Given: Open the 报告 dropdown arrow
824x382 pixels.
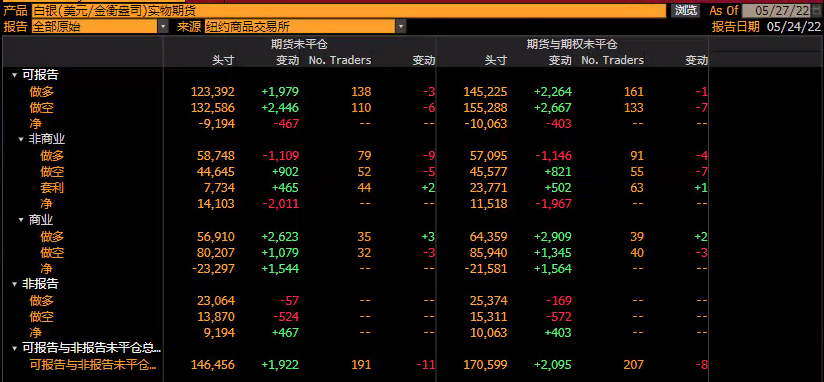Looking at the screenshot, I should tap(163, 27).
